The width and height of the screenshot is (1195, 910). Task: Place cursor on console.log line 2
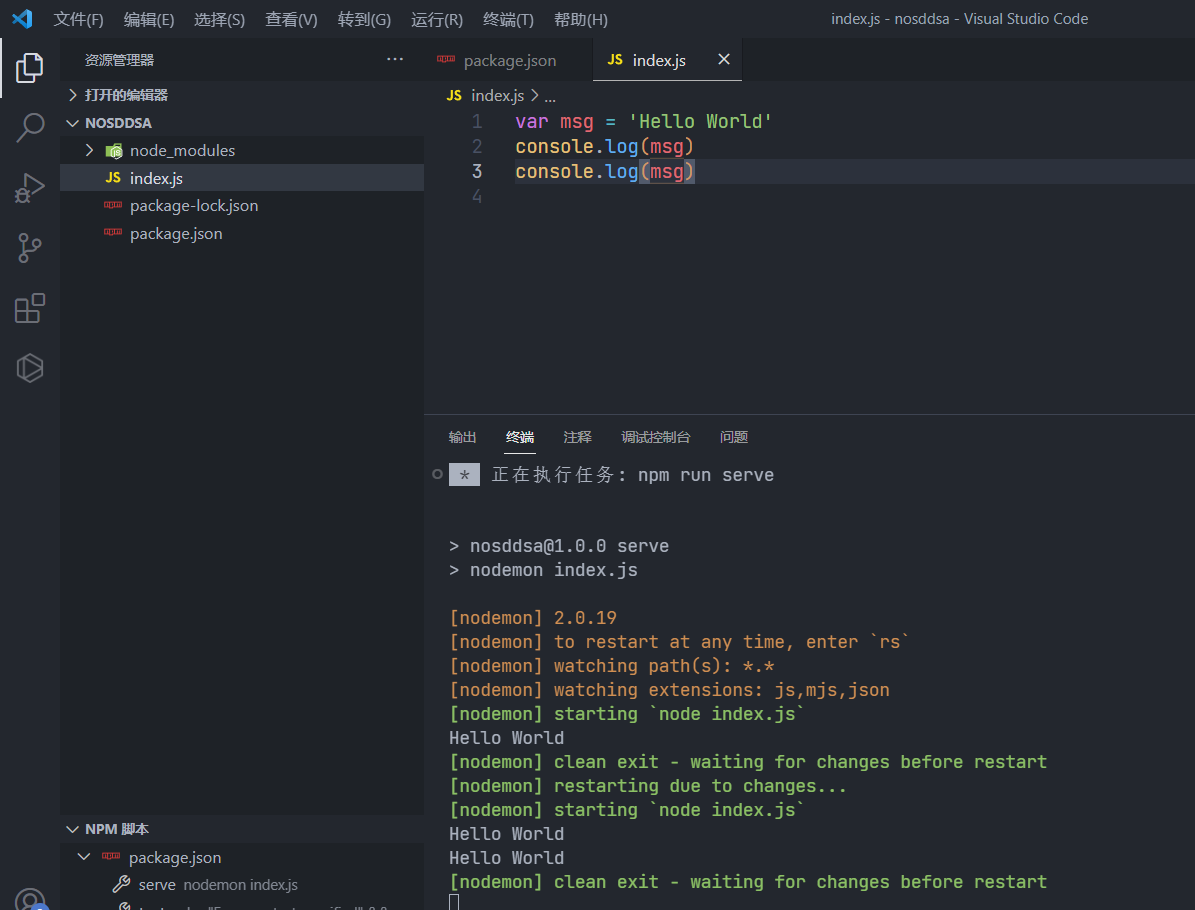pyautogui.click(x=604, y=146)
